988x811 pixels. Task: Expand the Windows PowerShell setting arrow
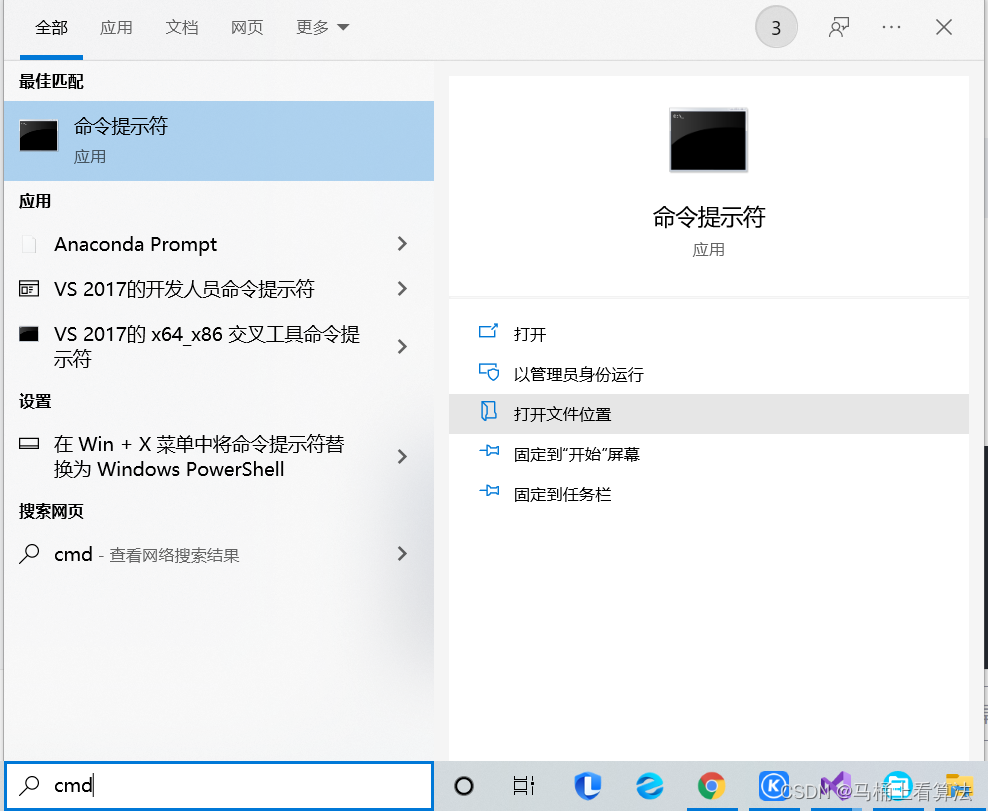(x=402, y=456)
